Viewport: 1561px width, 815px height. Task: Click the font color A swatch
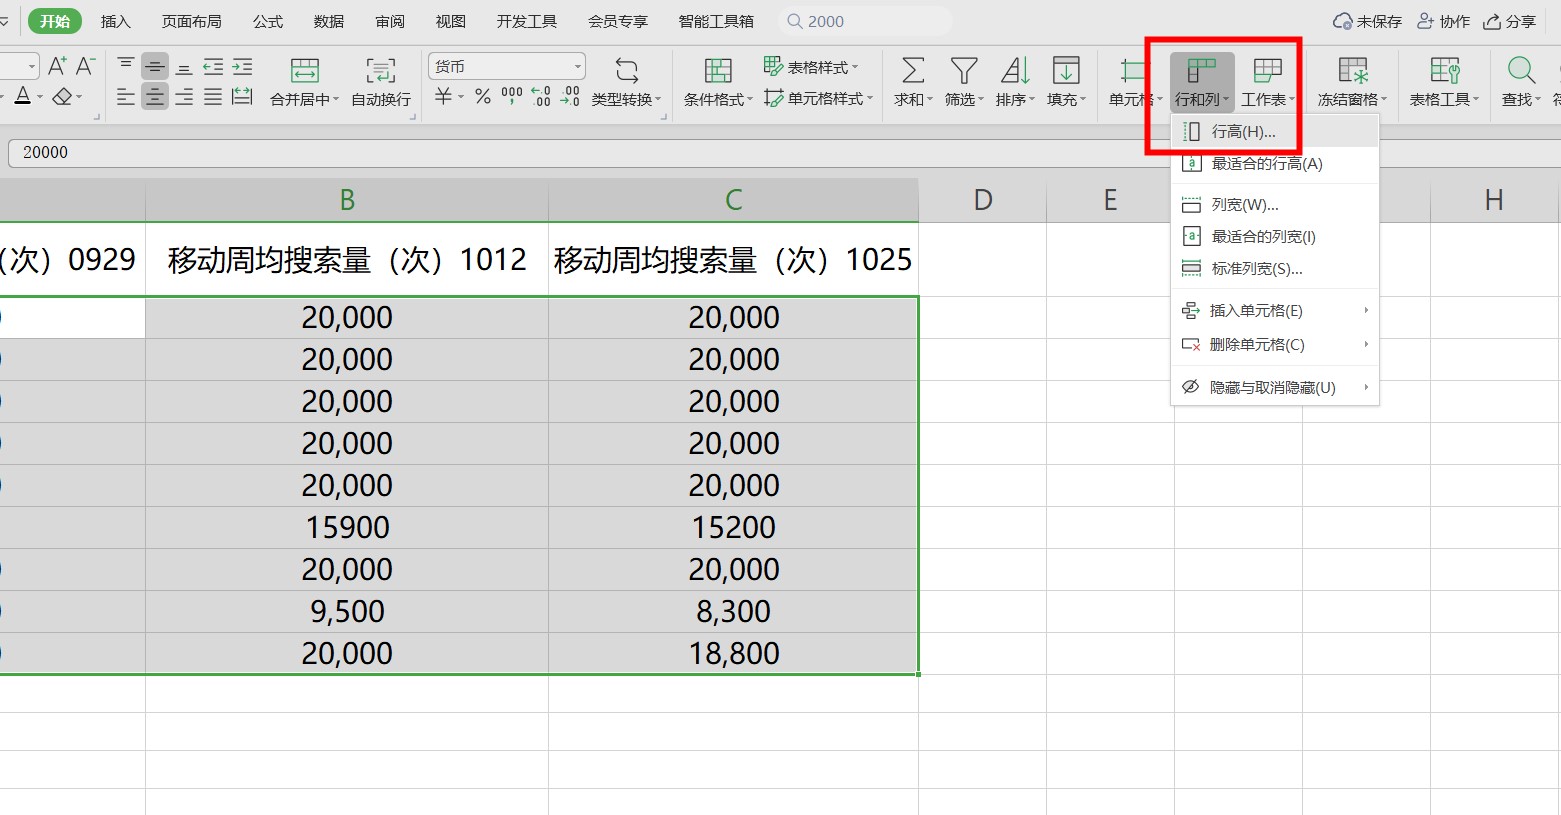click(22, 97)
